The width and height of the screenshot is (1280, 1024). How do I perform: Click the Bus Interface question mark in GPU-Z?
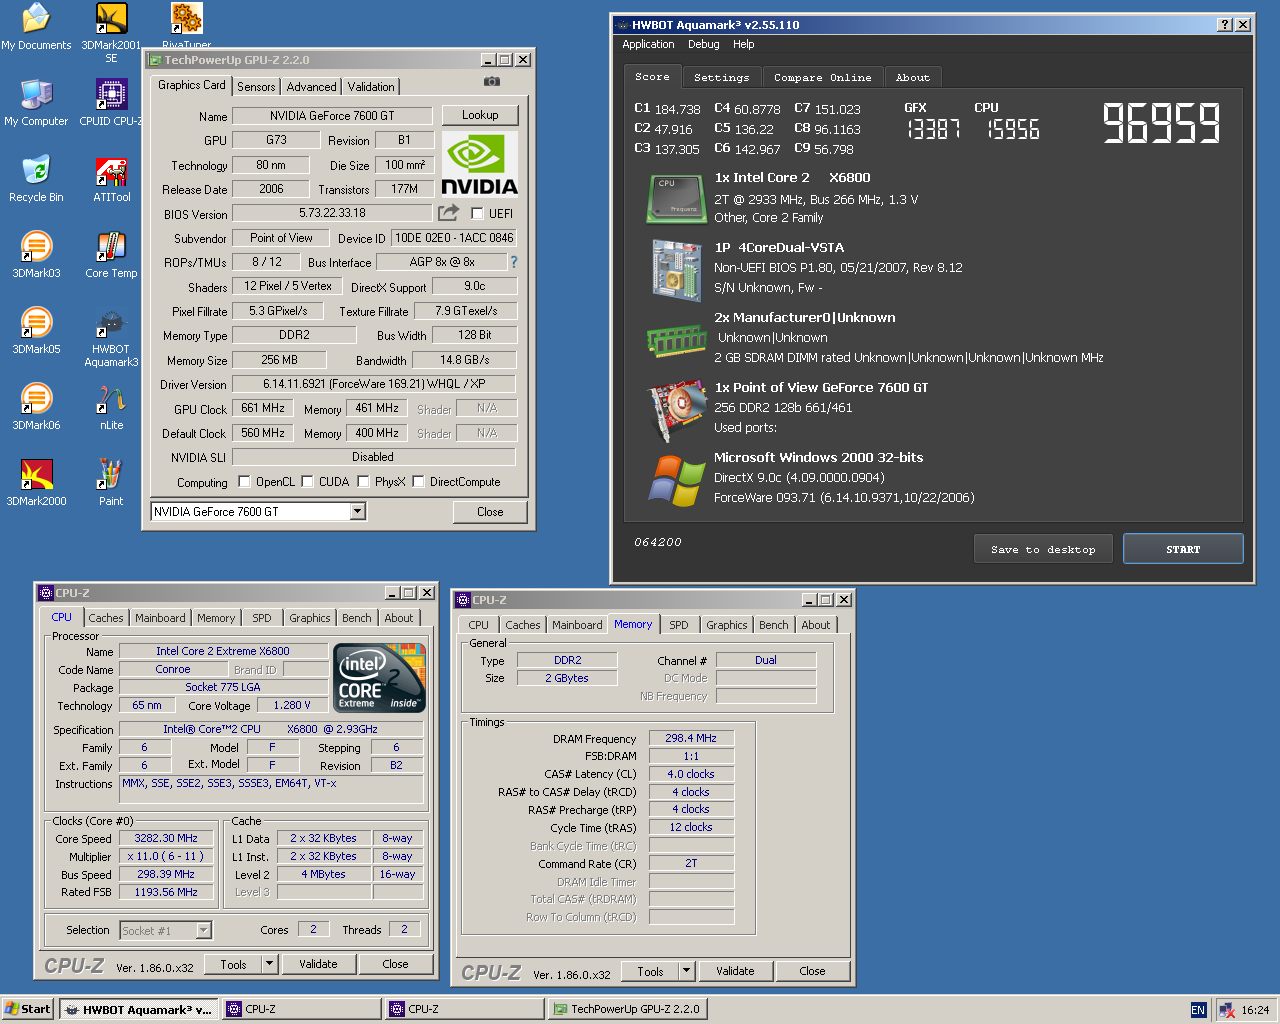[514, 262]
